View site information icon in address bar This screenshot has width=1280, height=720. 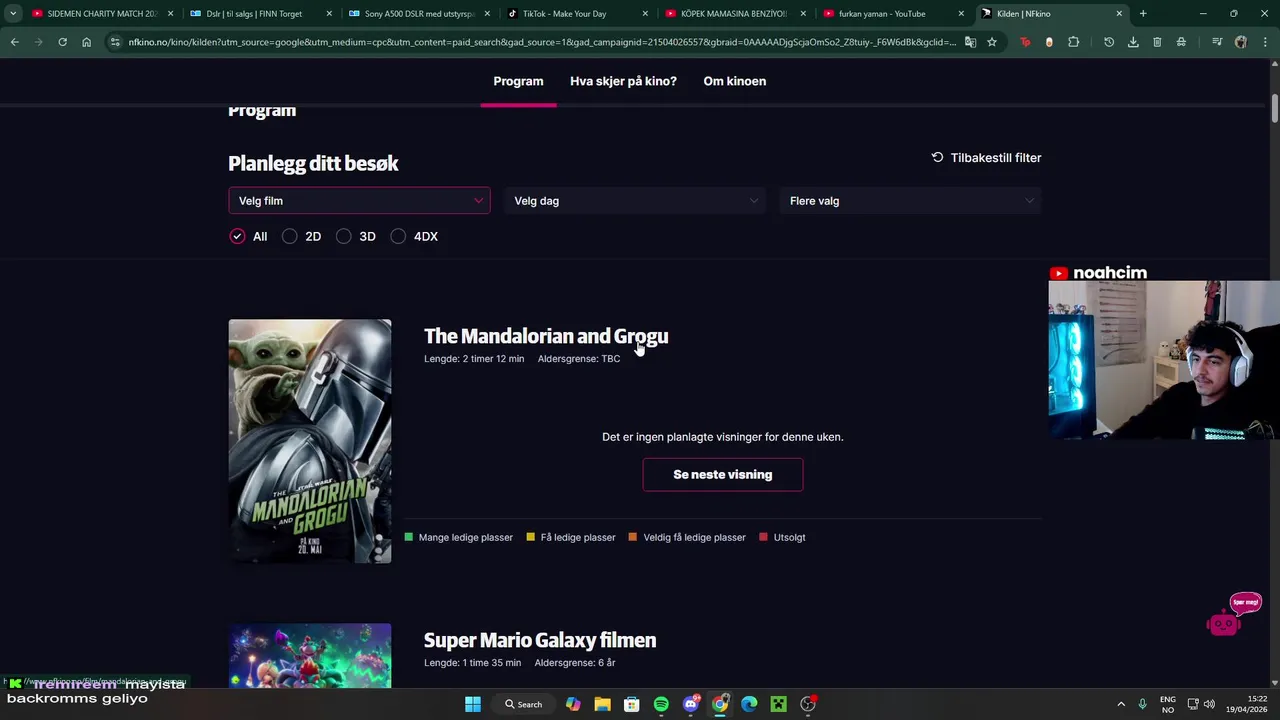tap(116, 42)
